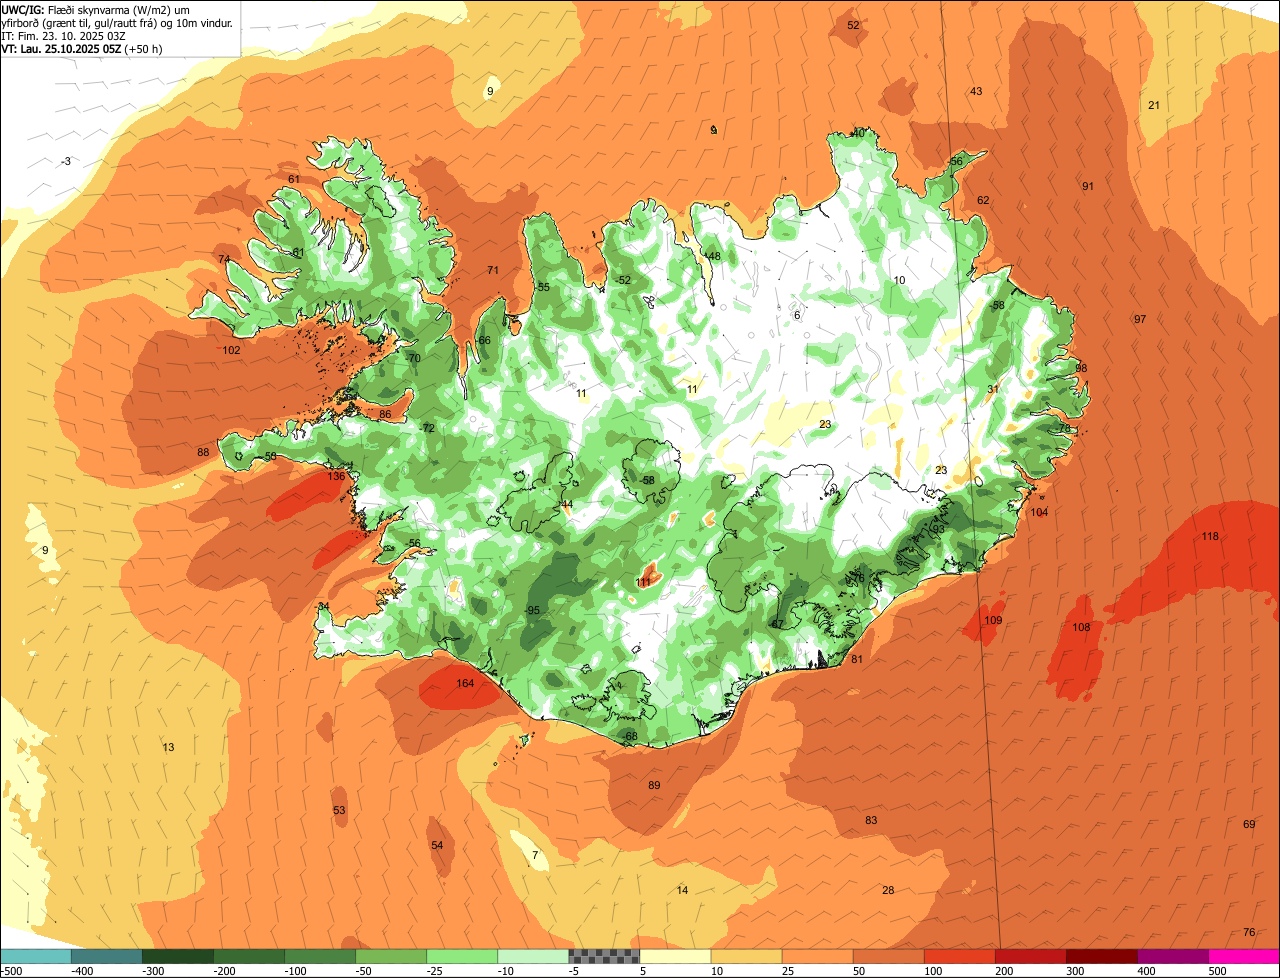The height and width of the screenshot is (978, 1280).
Task: Click the map value -3 in the northwest sea
Action: coord(66,162)
